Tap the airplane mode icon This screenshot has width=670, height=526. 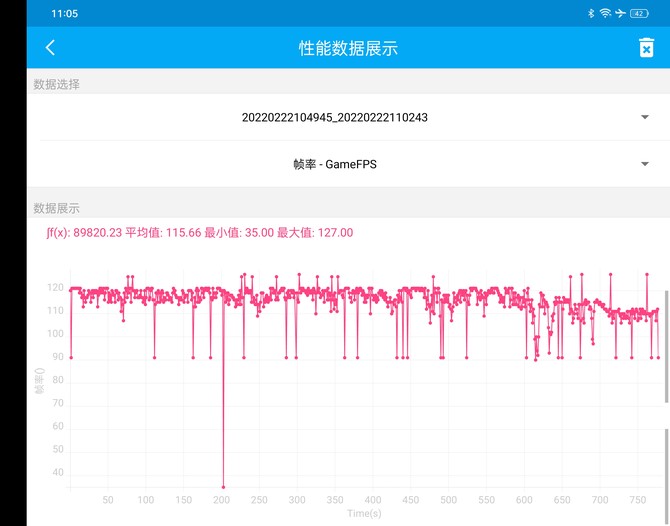tap(620, 13)
